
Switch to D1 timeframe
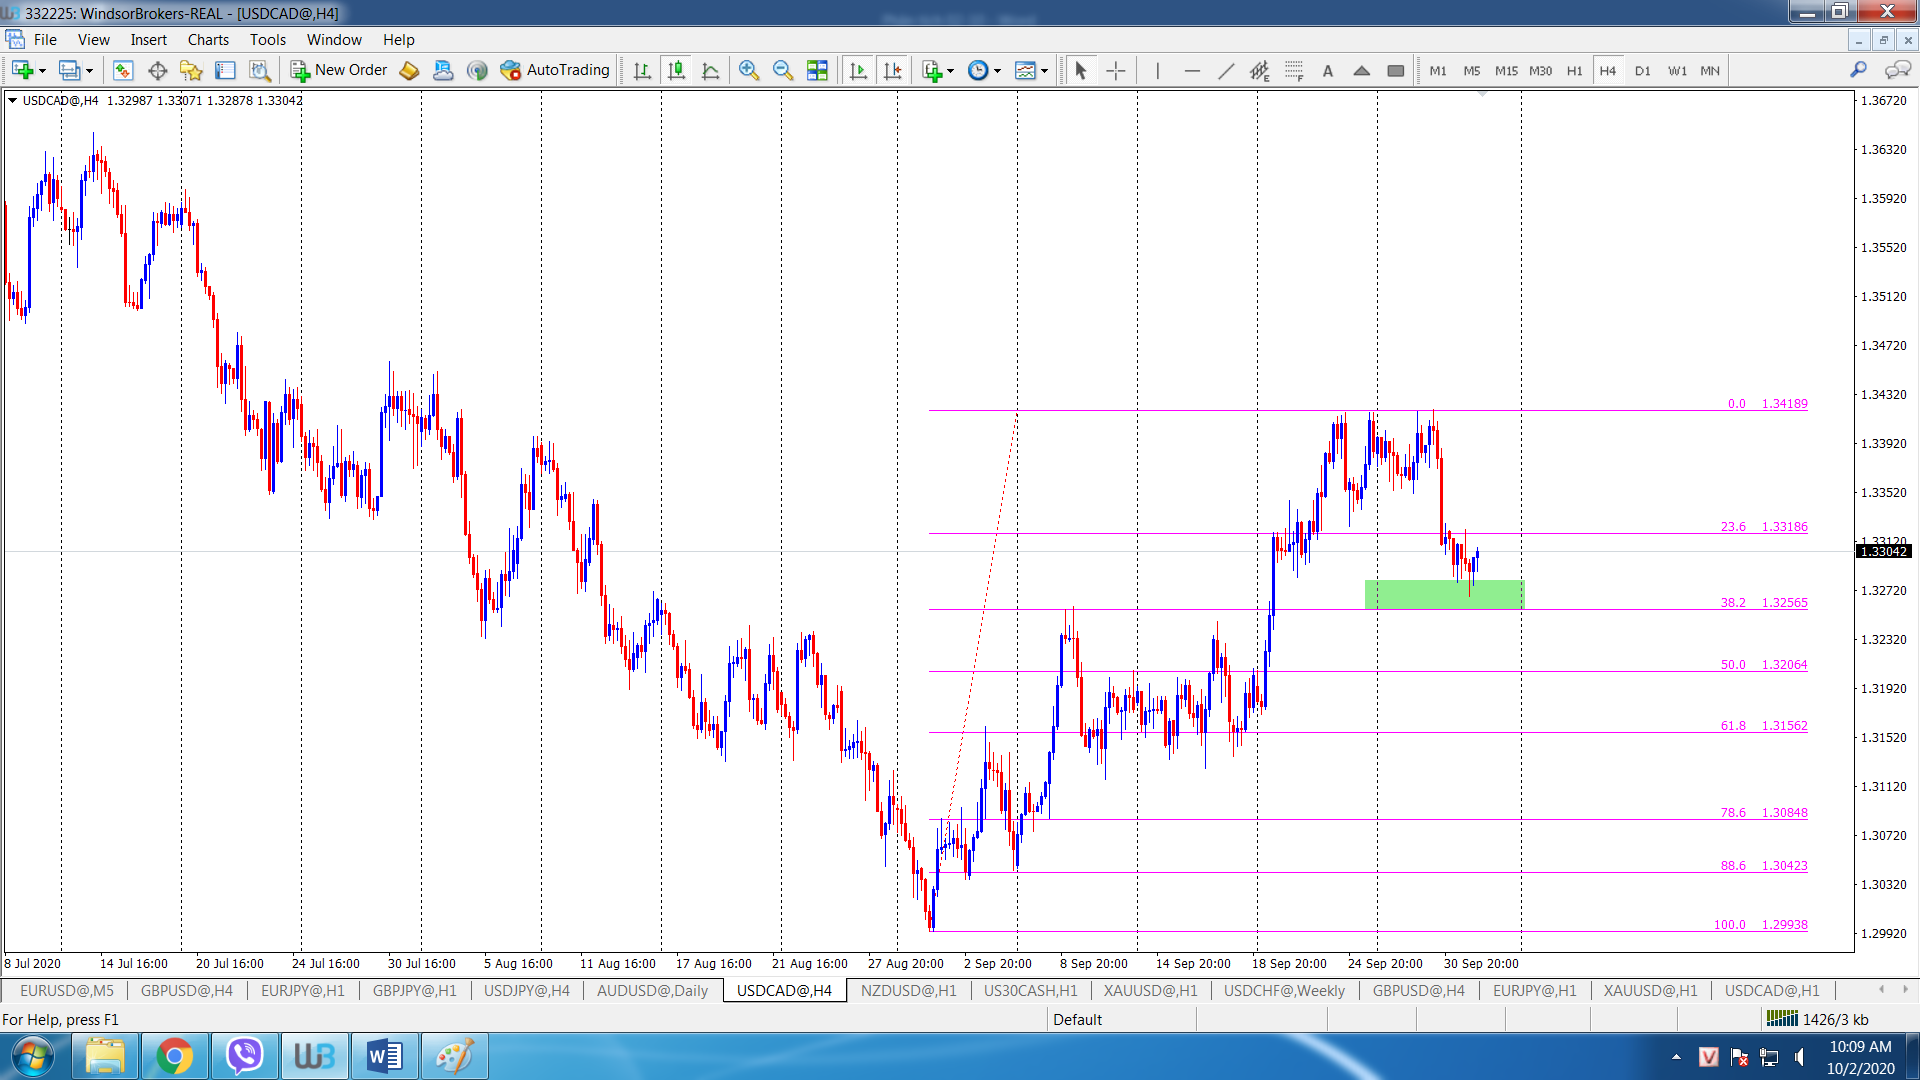(x=1643, y=70)
